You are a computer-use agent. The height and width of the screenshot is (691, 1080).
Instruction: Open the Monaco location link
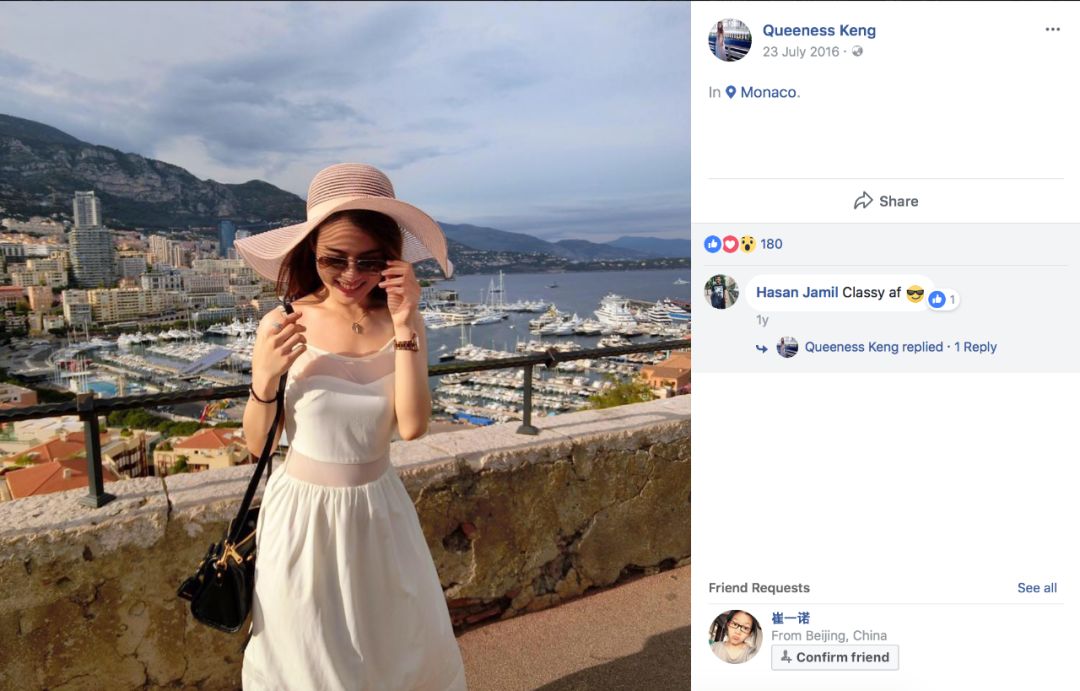[768, 92]
